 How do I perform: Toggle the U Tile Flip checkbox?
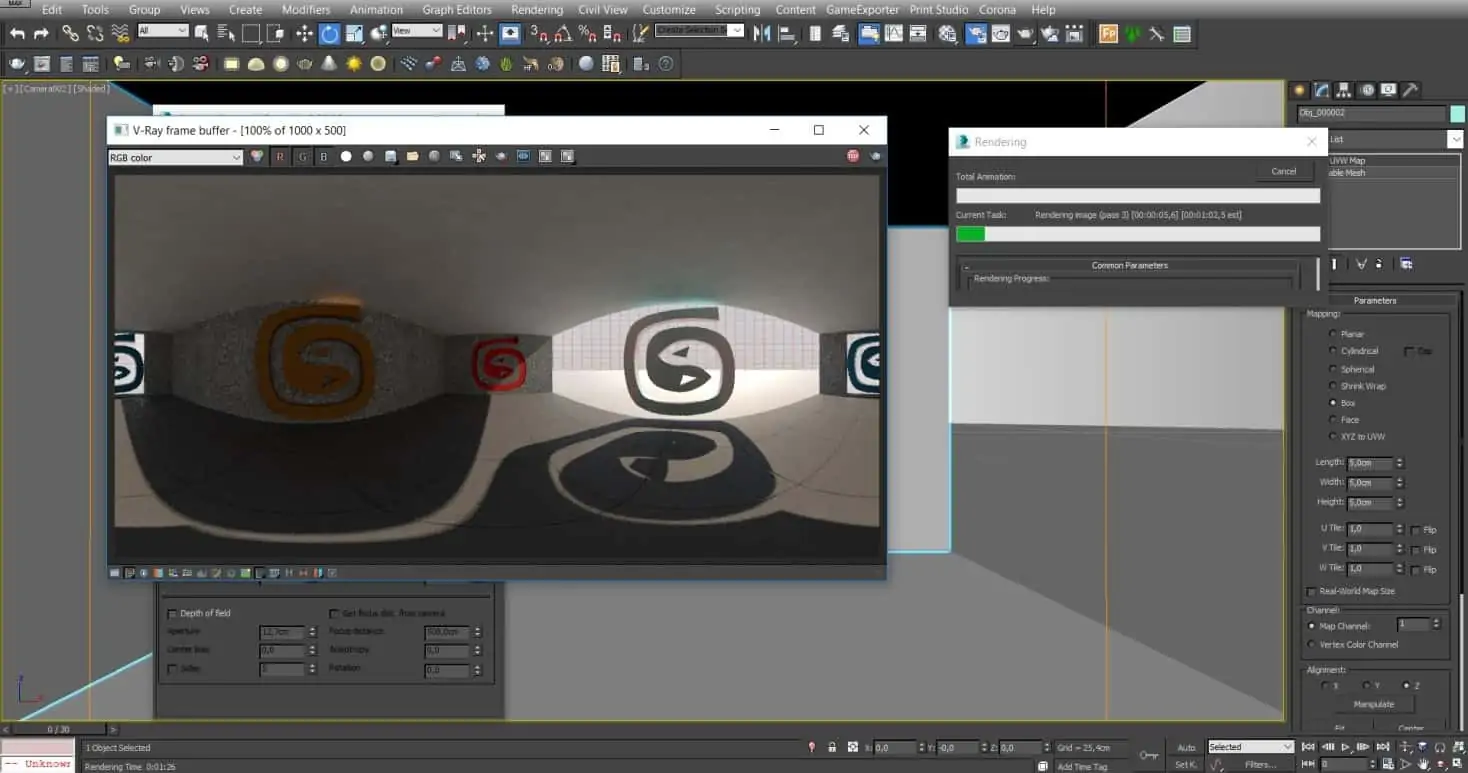click(x=1415, y=529)
